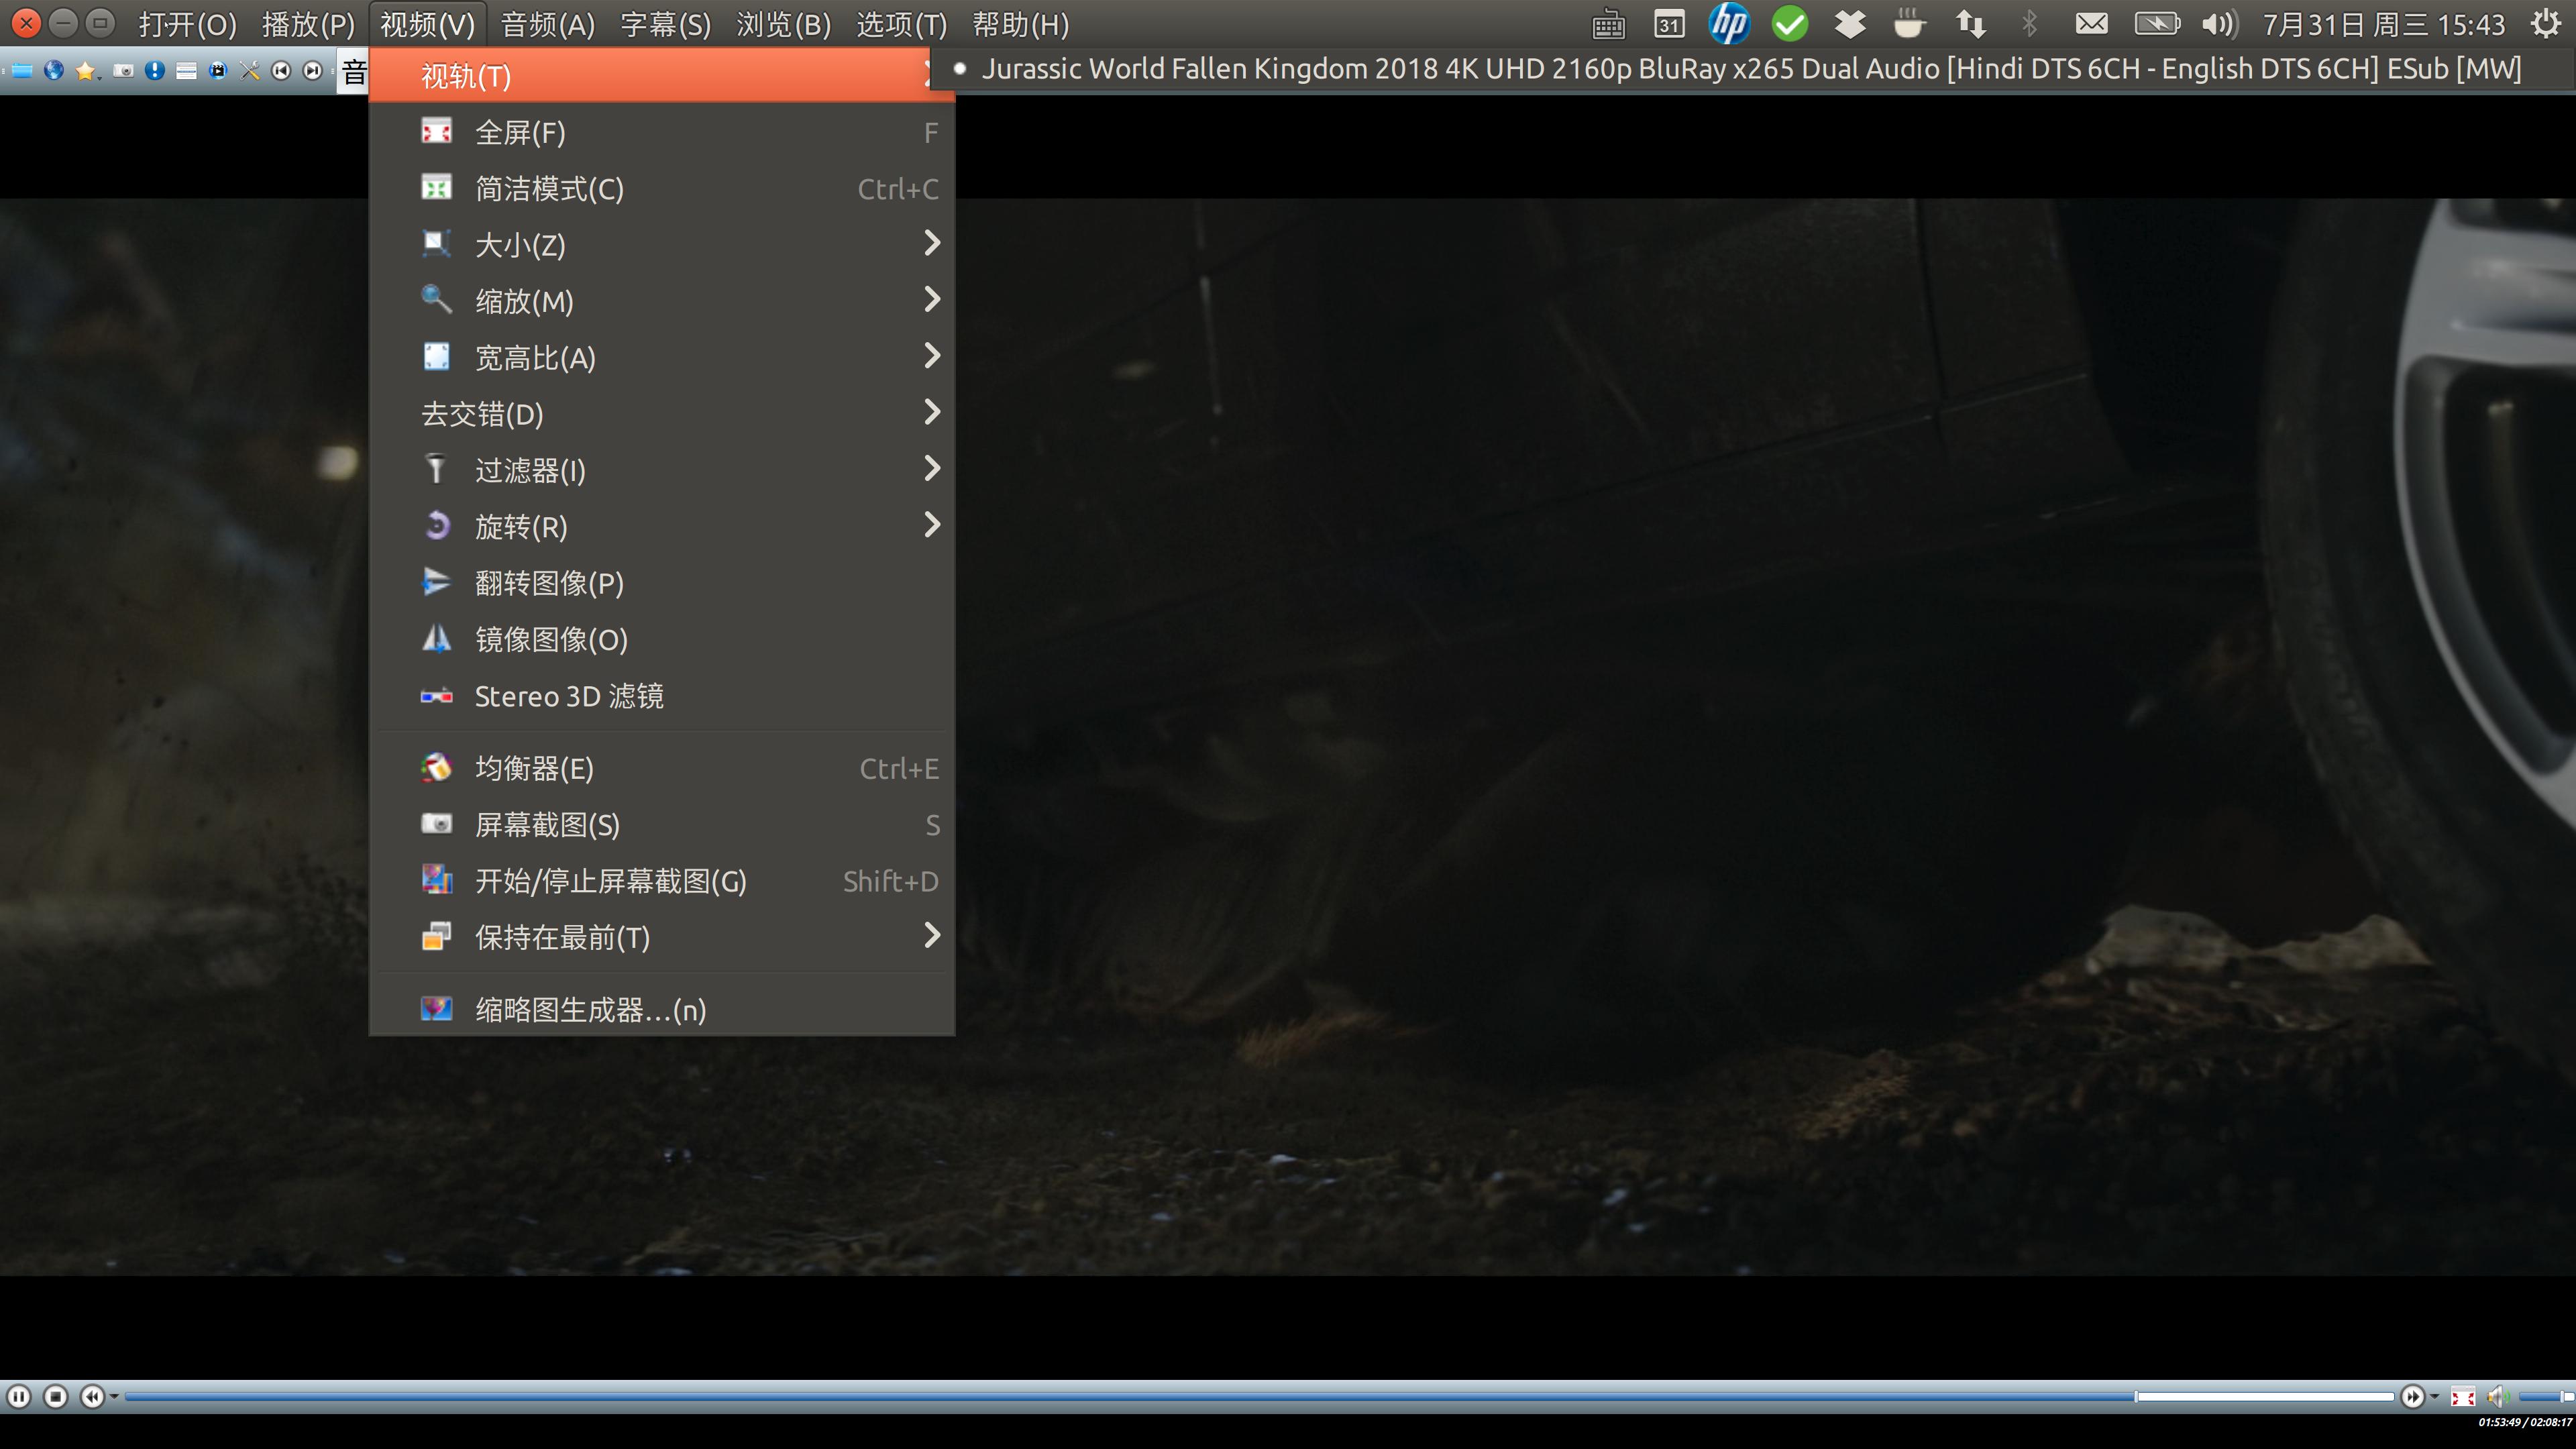This screenshot has height=1449, width=2576.
Task: Click the rewind button in control bar
Action: tap(92, 1396)
